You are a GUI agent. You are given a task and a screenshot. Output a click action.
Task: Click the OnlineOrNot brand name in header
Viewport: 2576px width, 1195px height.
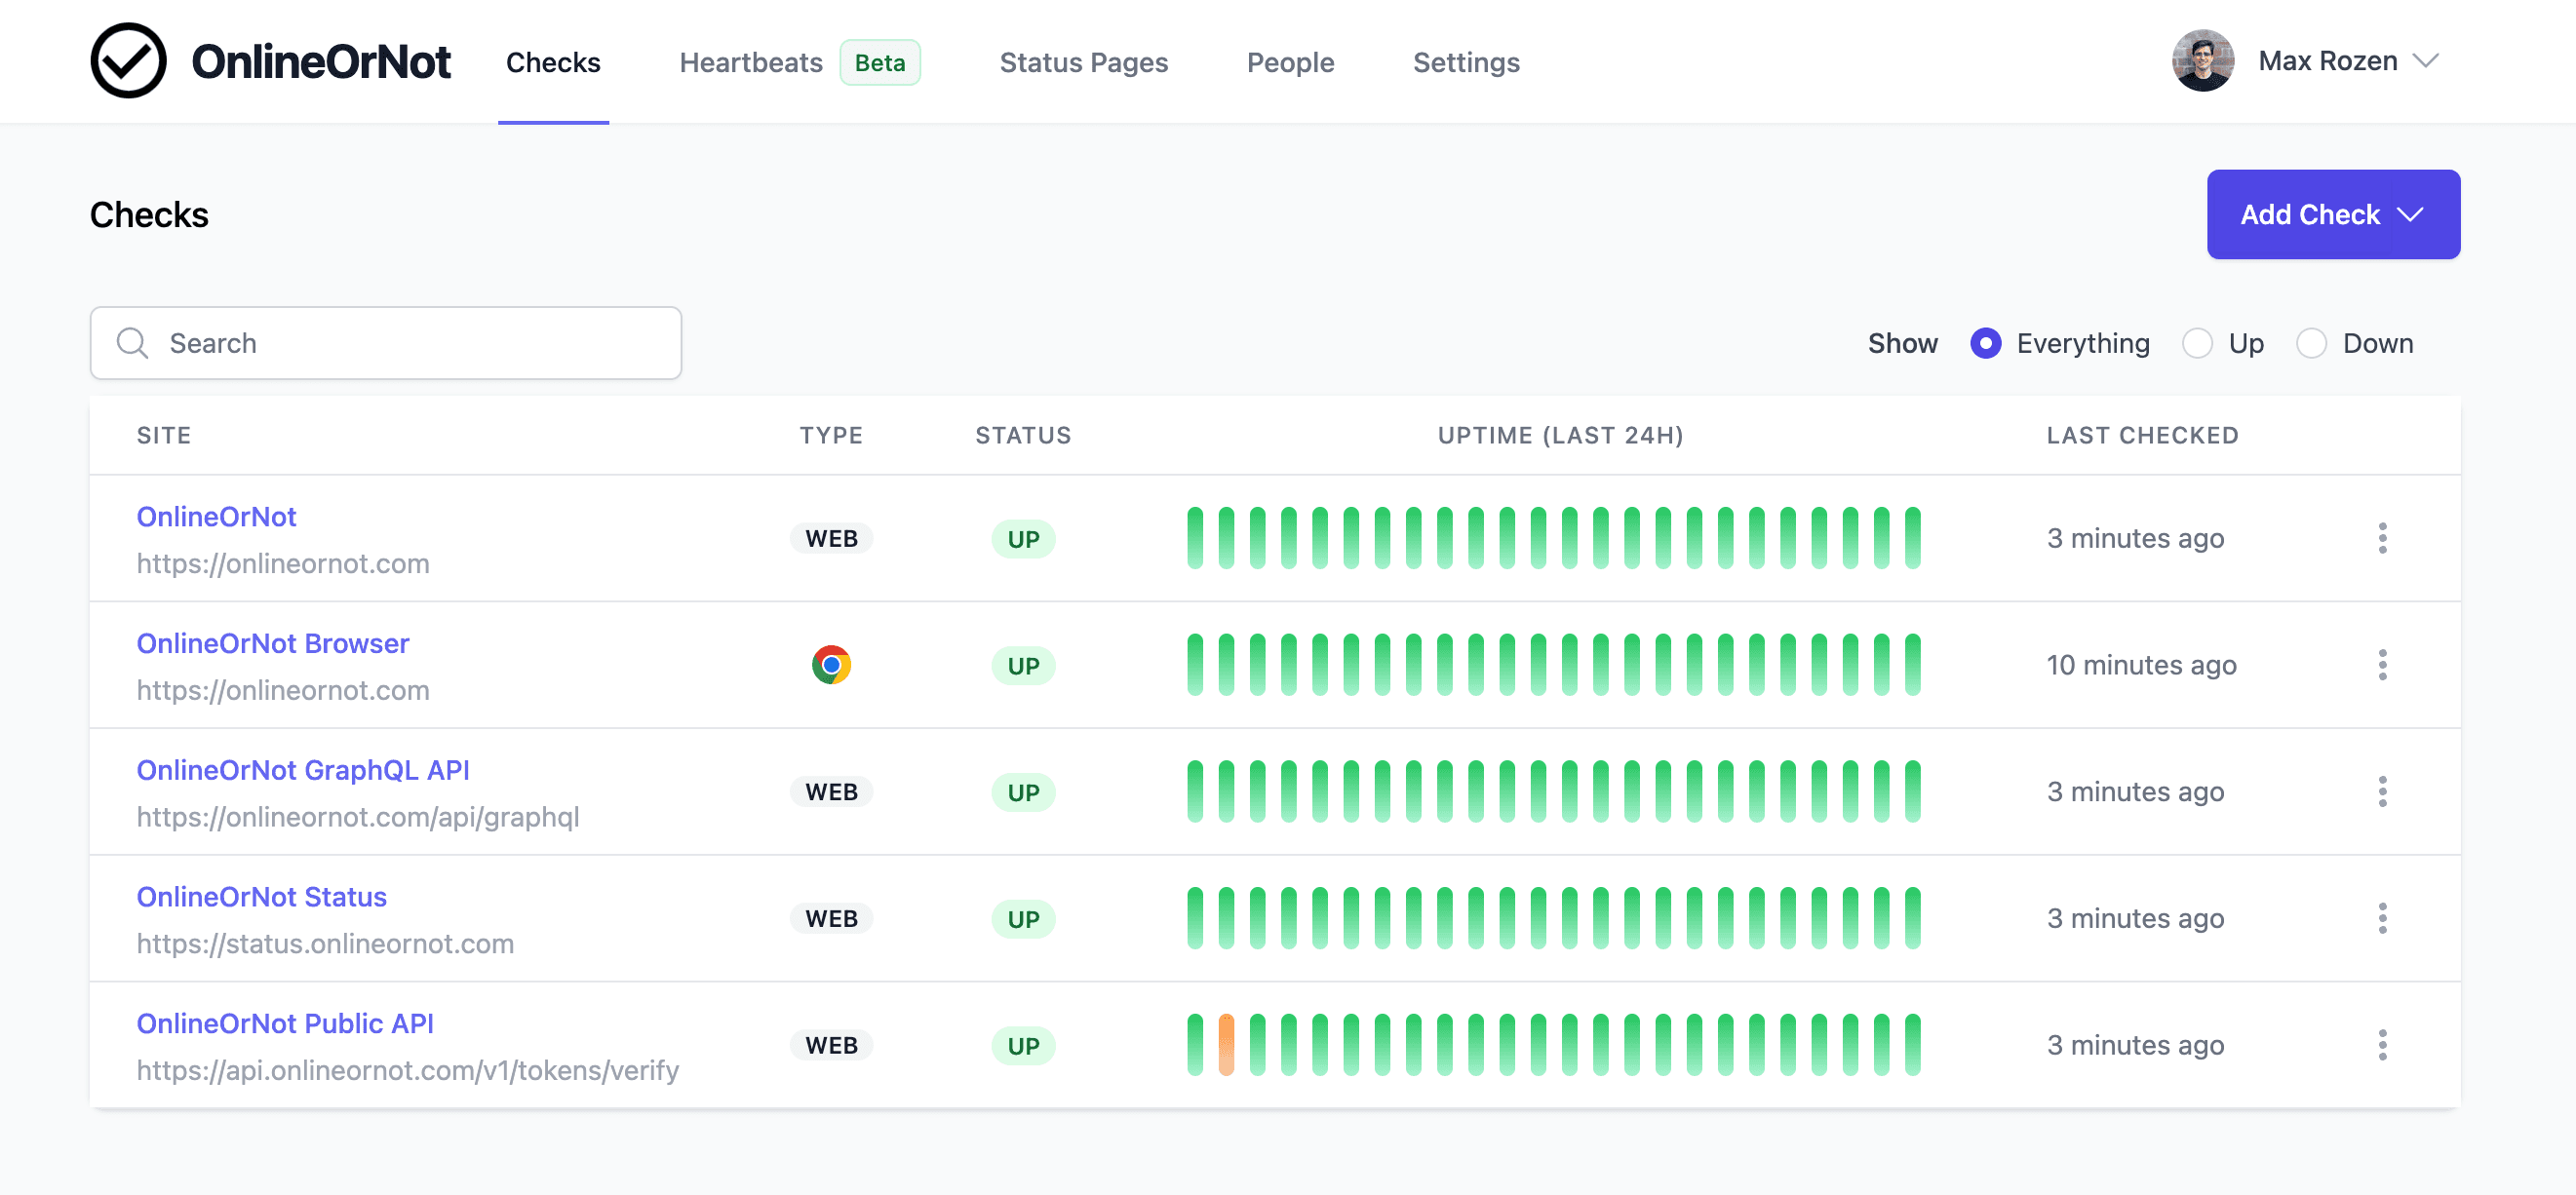tap(321, 61)
